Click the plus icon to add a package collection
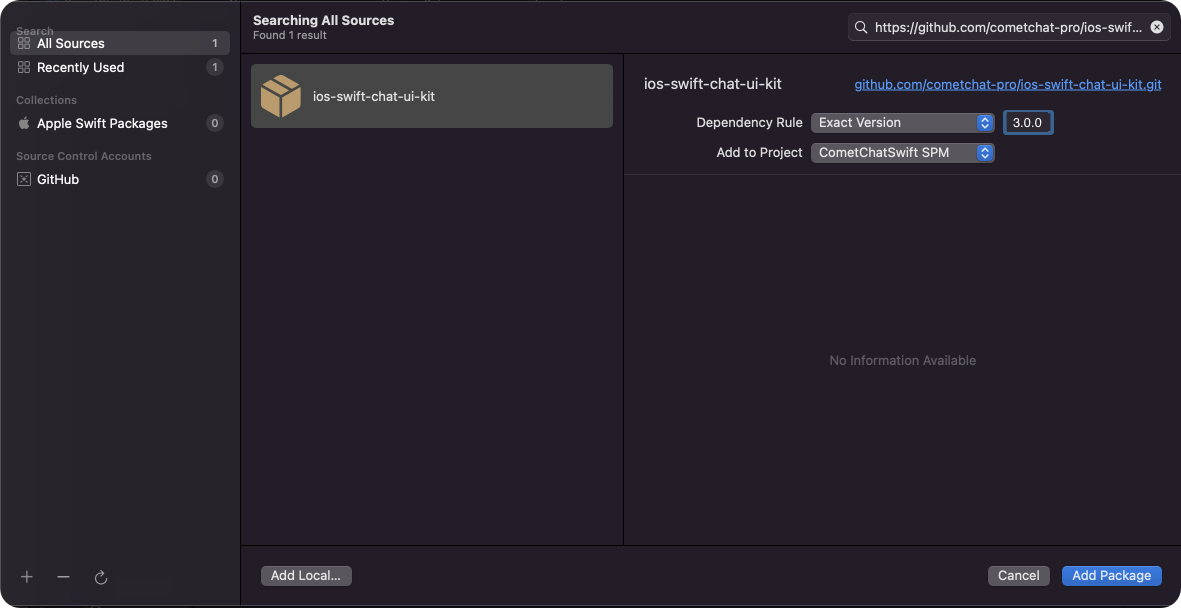Screen dimensions: 1181x608 27,577
